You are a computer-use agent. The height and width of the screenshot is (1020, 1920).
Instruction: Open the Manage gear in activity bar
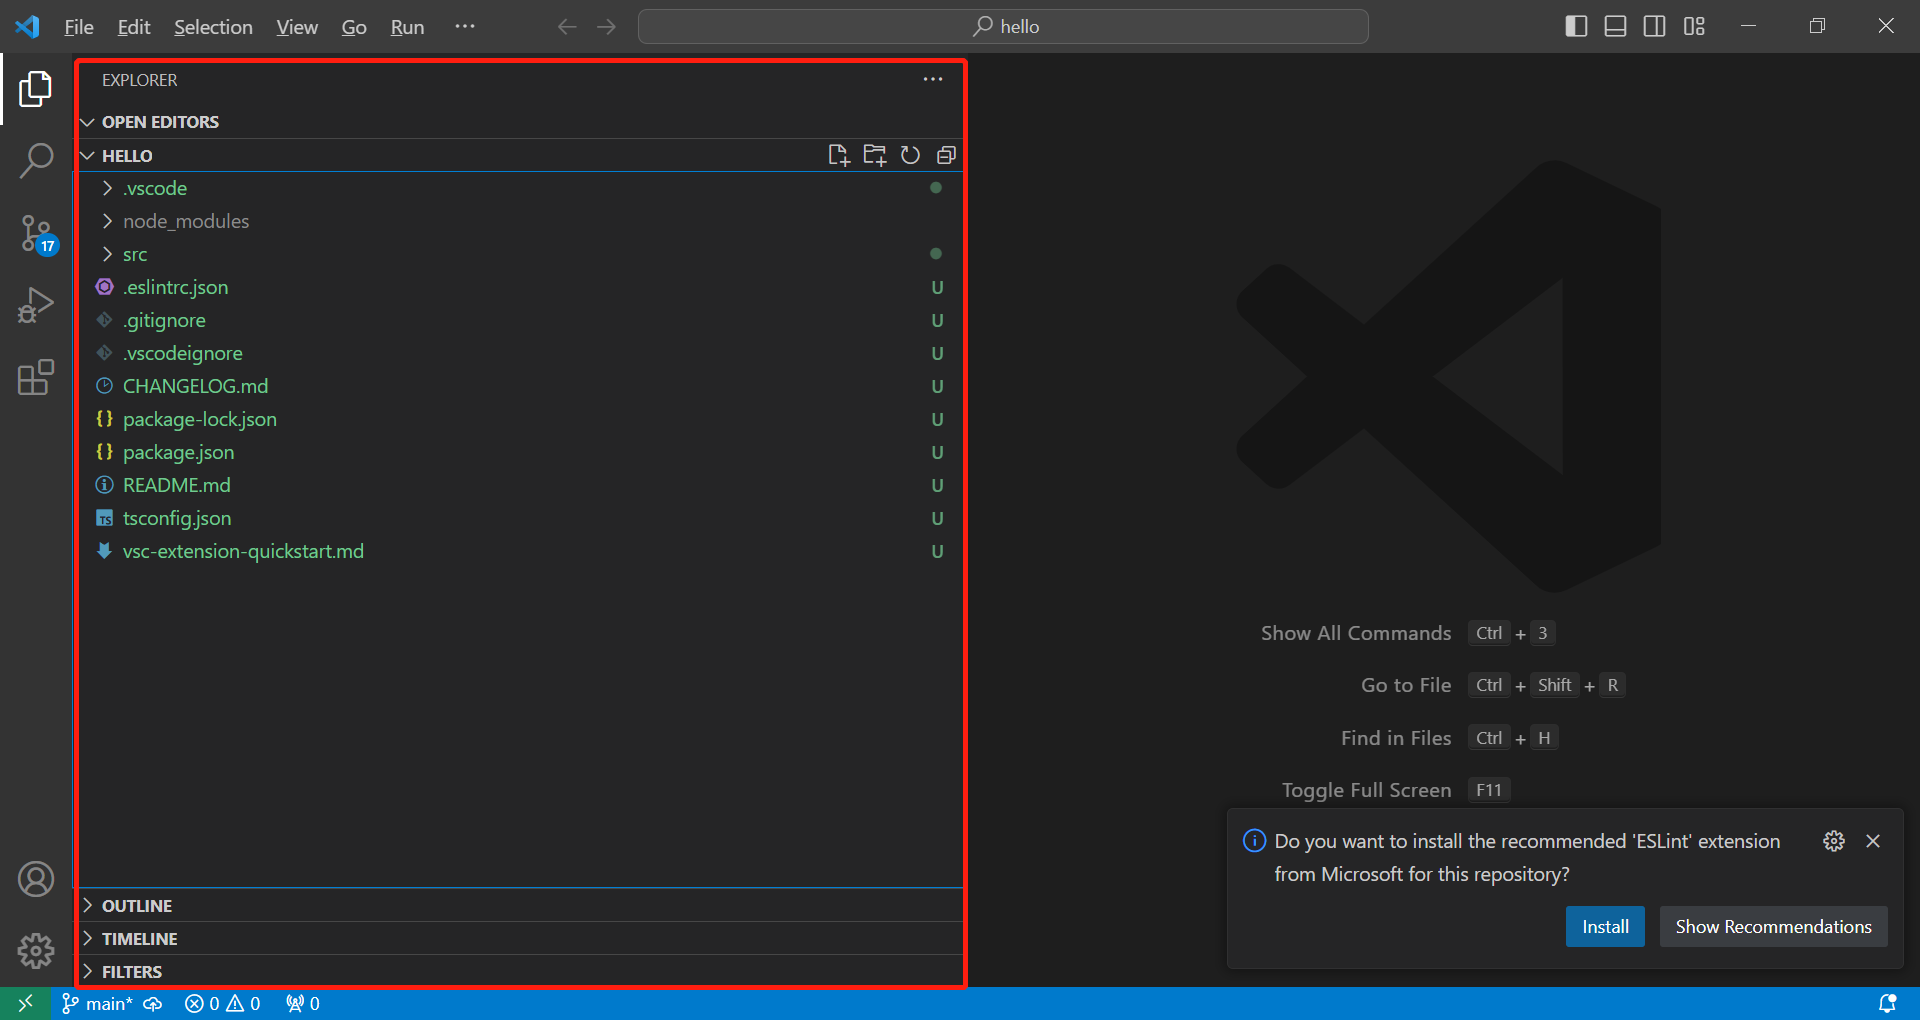36,950
